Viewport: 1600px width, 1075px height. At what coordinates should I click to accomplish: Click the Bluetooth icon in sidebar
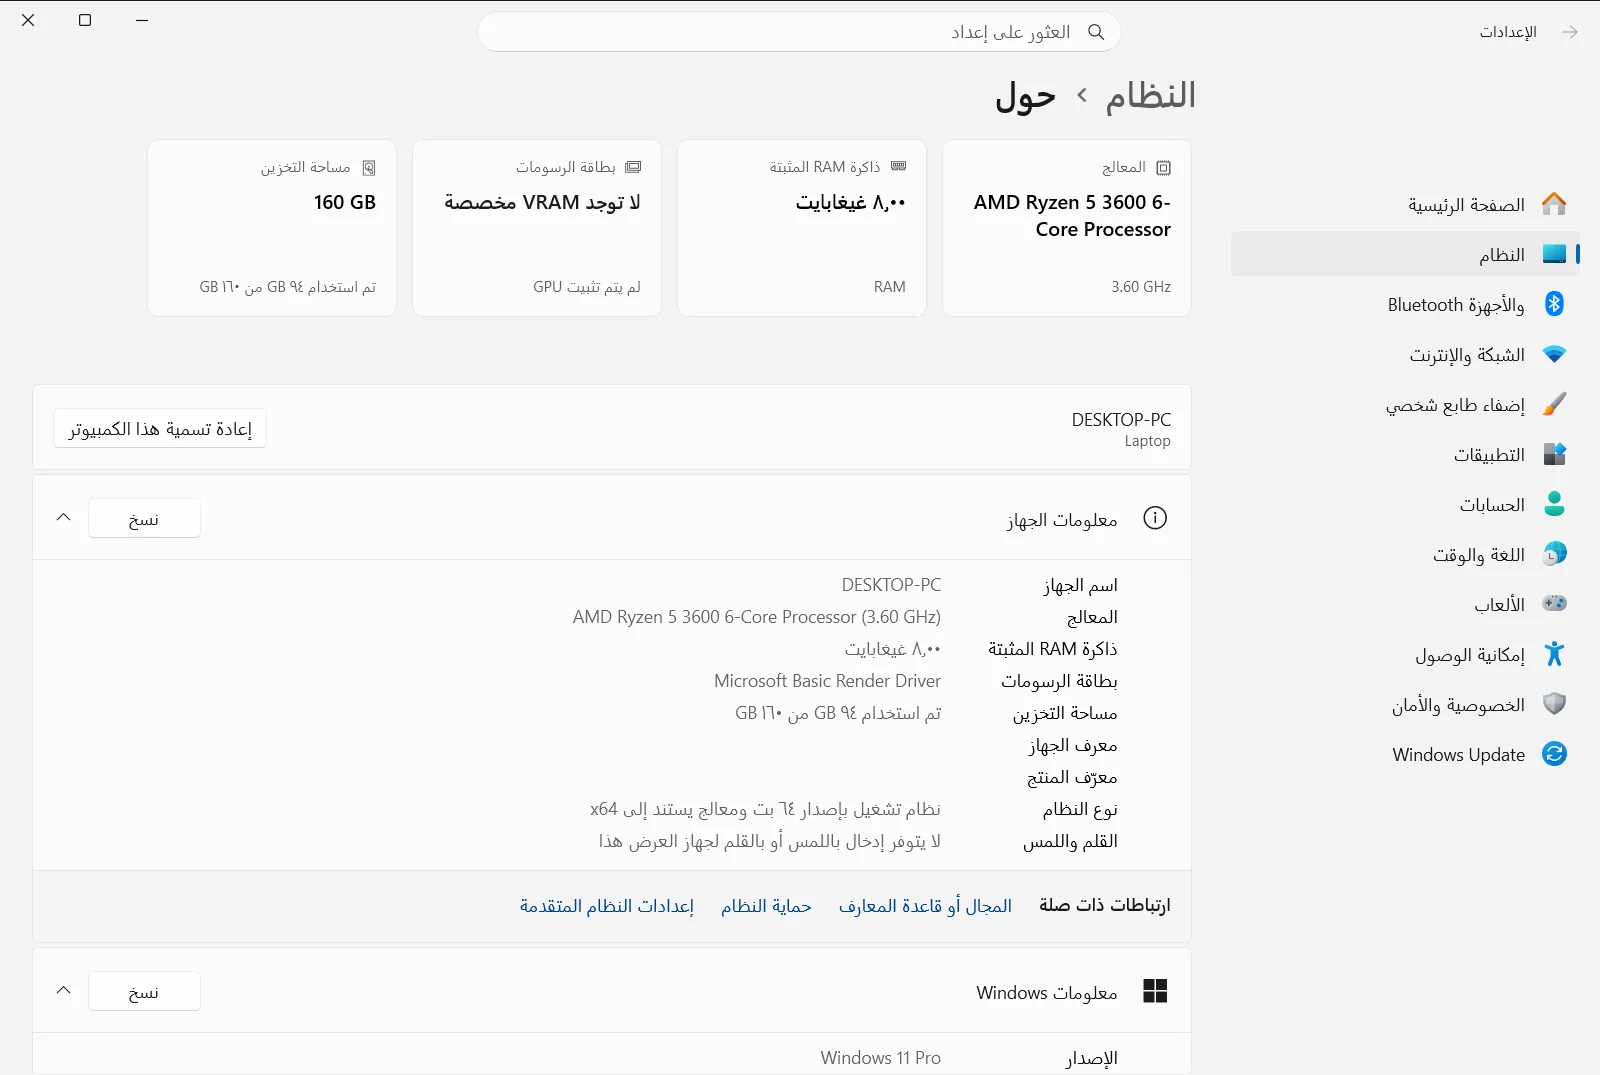[x=1554, y=304]
